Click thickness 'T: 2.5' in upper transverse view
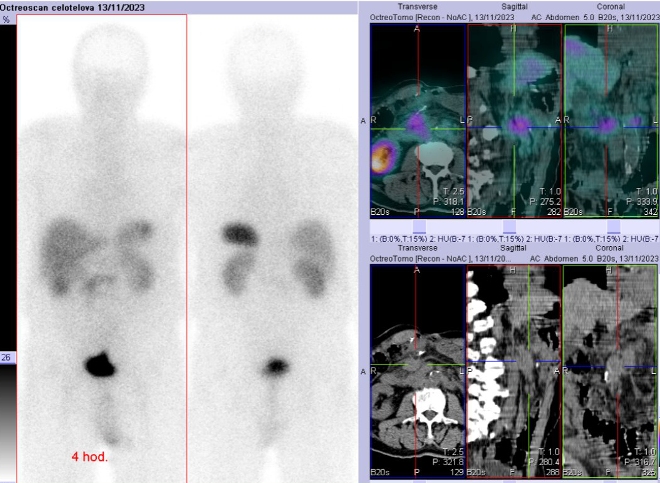660x483 pixels. (x=454, y=192)
